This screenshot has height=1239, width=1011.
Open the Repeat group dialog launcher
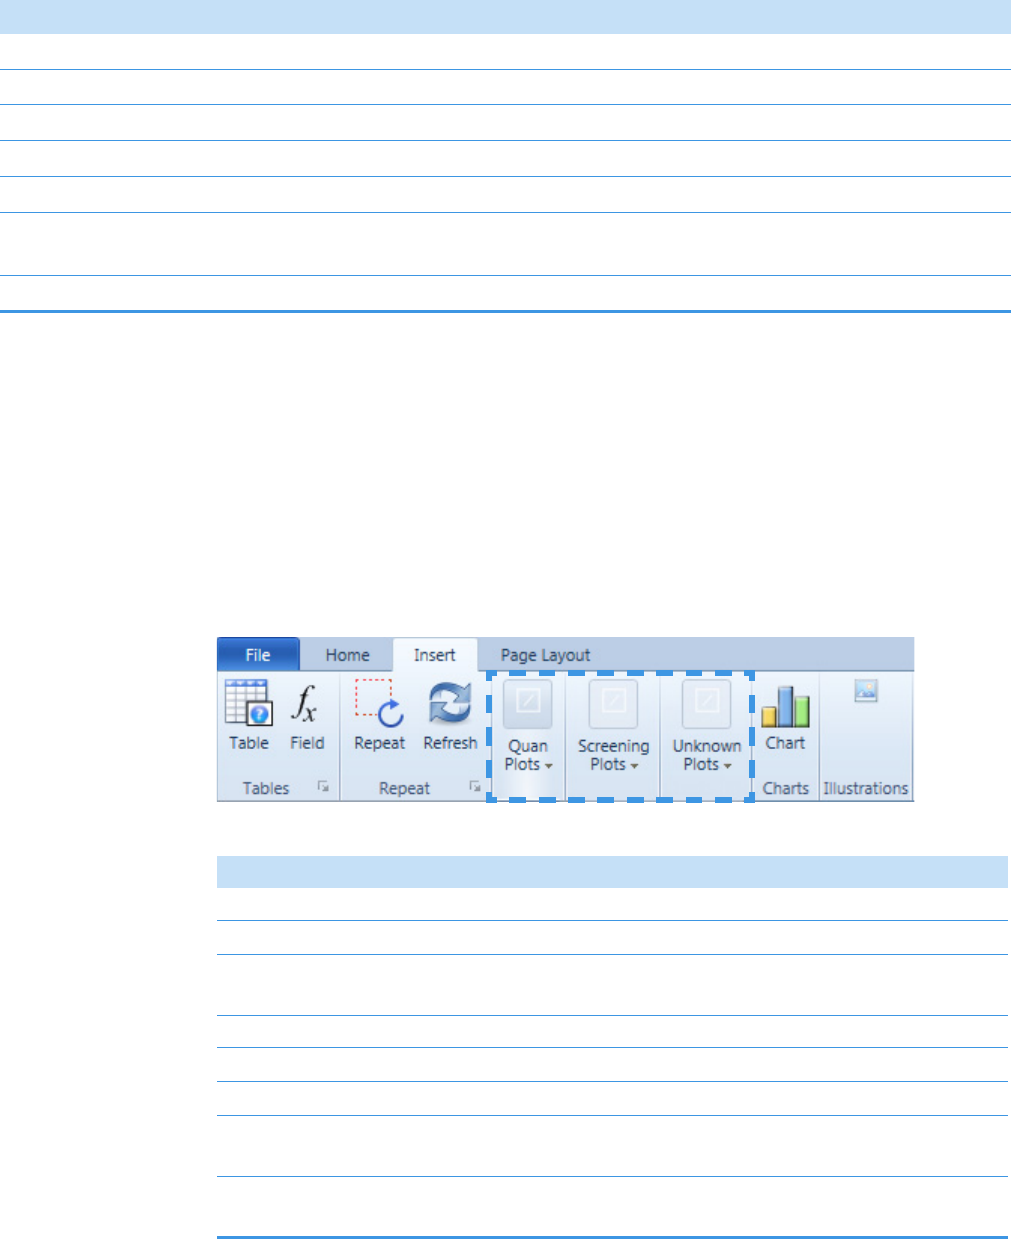pos(475,788)
